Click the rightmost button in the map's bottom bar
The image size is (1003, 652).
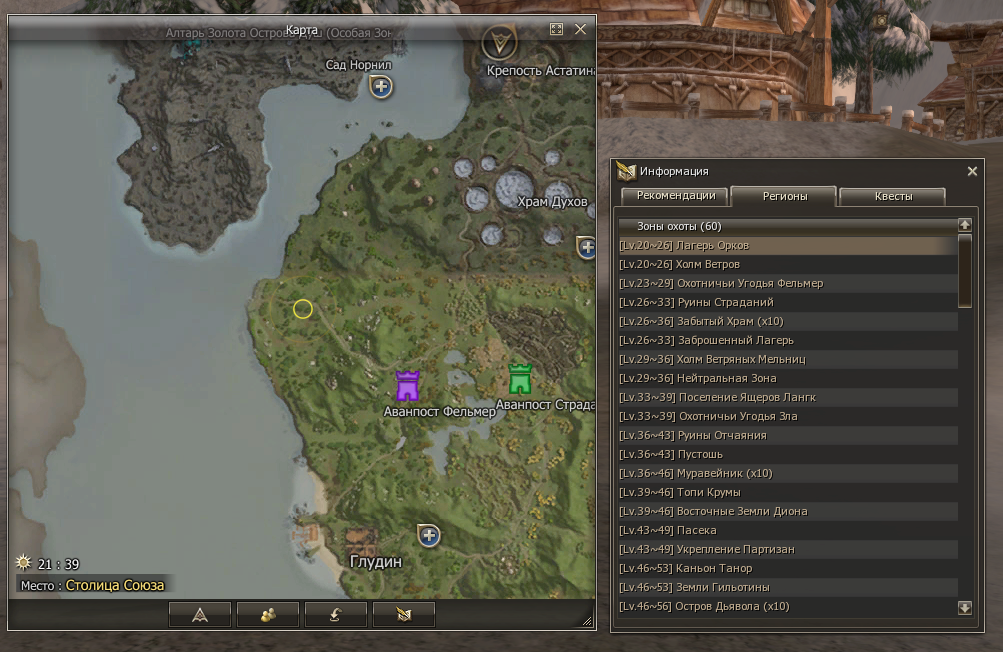pyautogui.click(x=403, y=614)
